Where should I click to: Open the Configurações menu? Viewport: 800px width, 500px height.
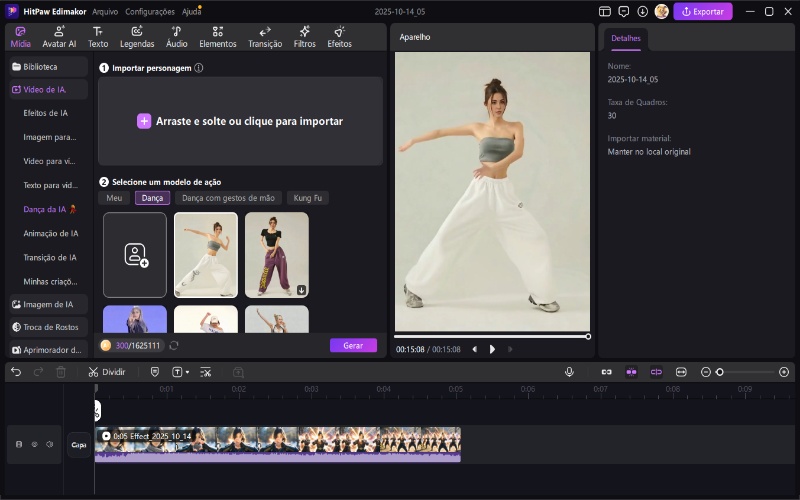pyautogui.click(x=148, y=12)
